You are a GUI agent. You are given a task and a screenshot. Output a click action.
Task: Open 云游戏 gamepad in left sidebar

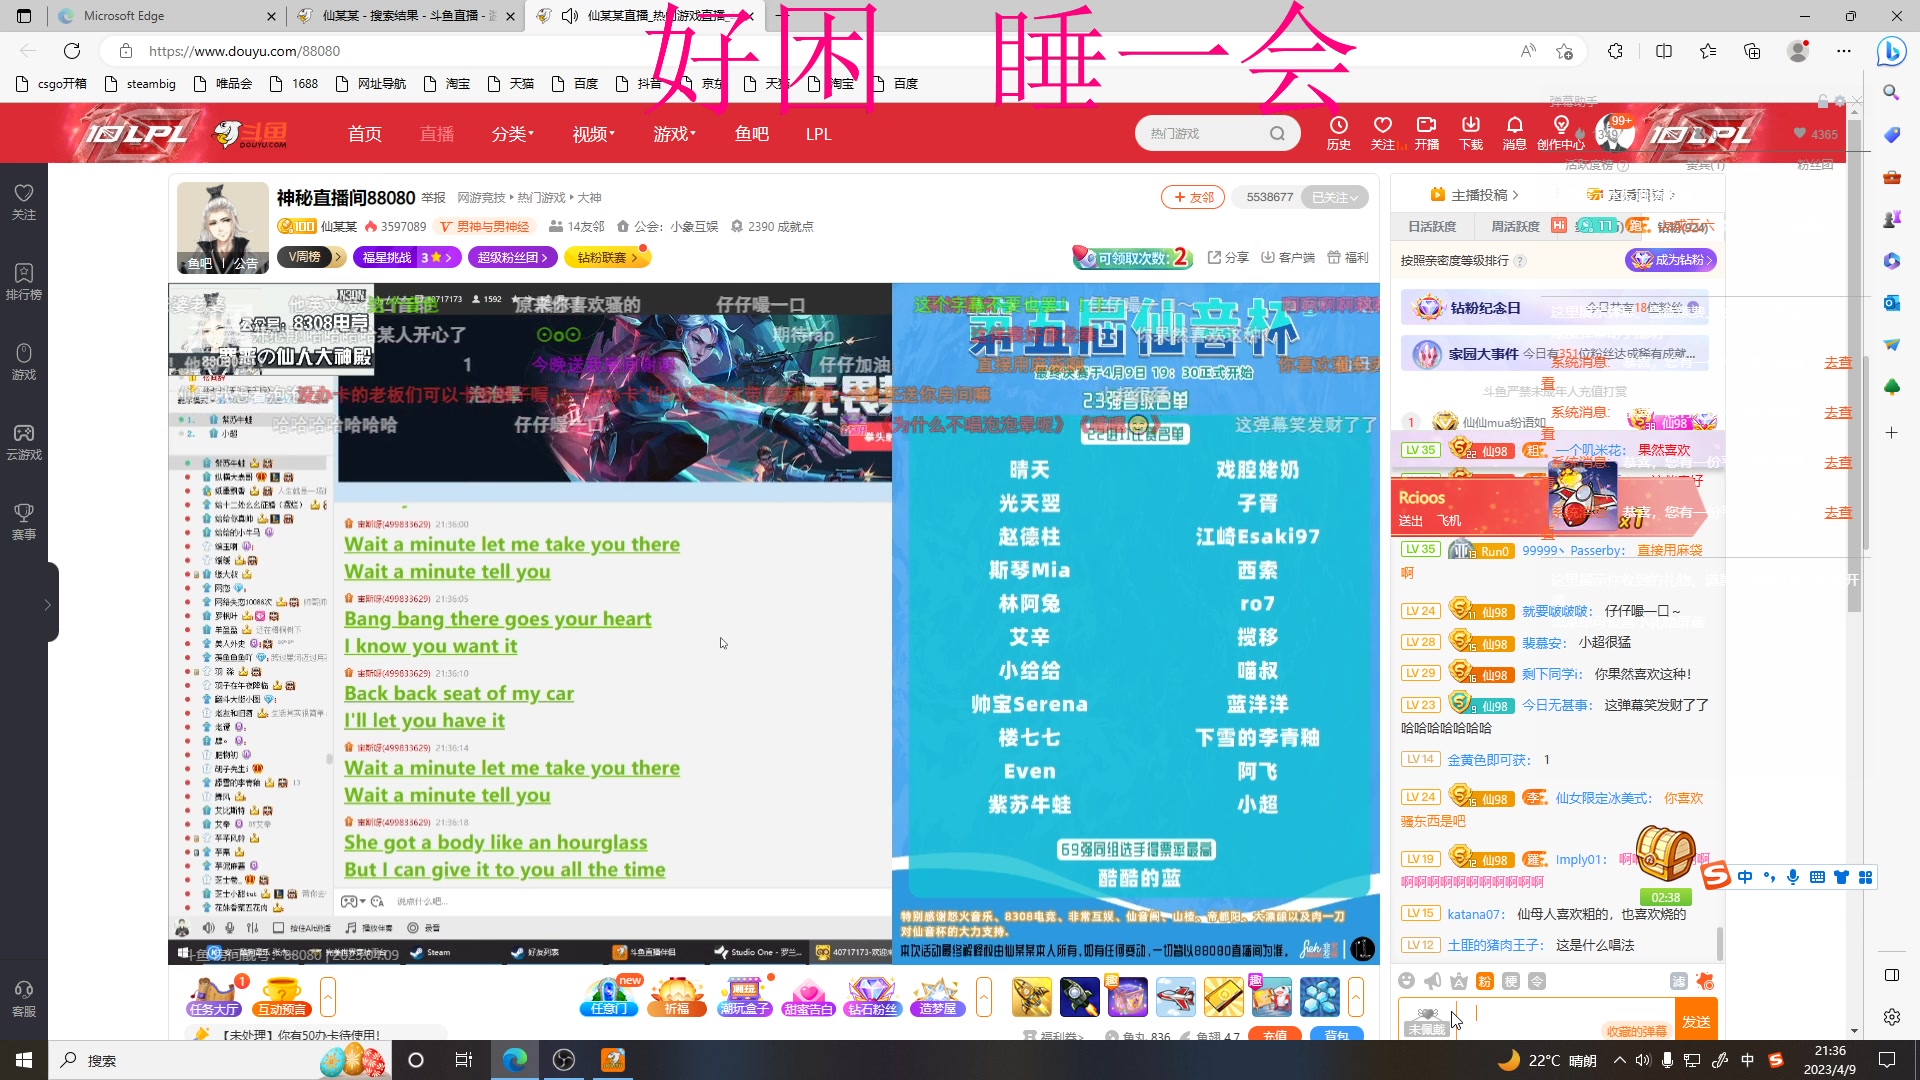point(24,441)
